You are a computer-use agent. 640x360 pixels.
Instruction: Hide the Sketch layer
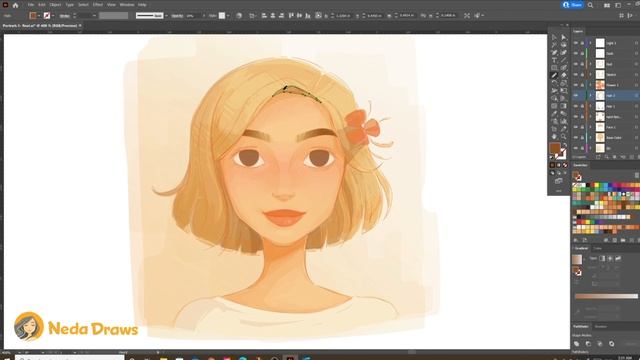576,75
